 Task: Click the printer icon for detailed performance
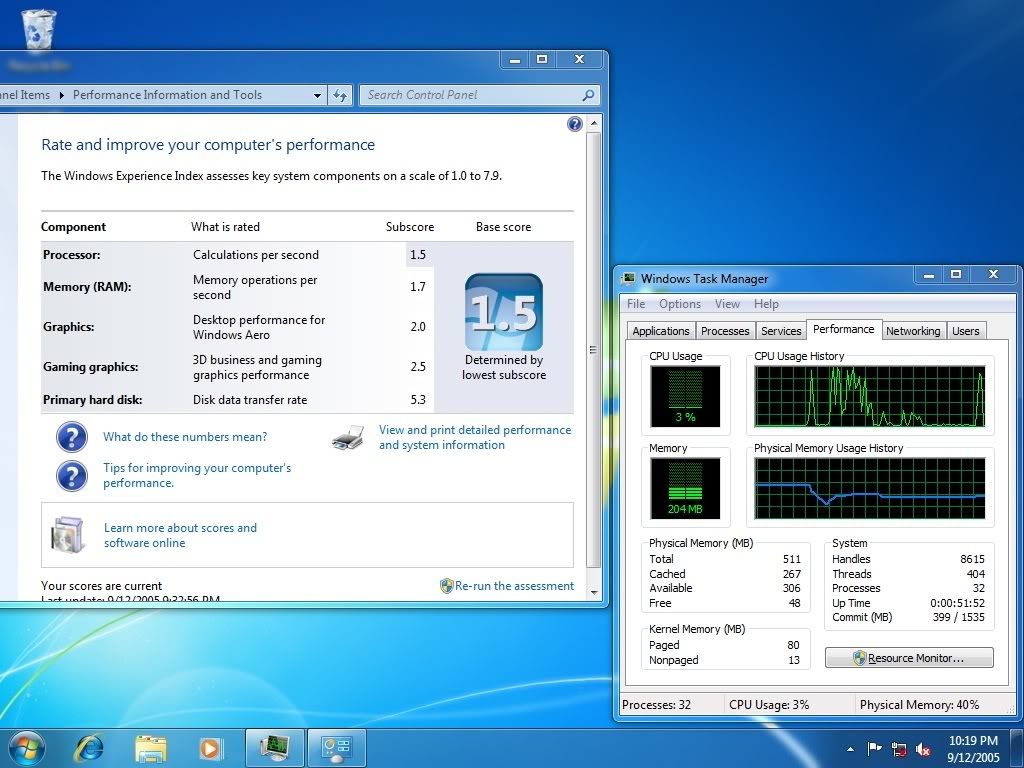347,438
